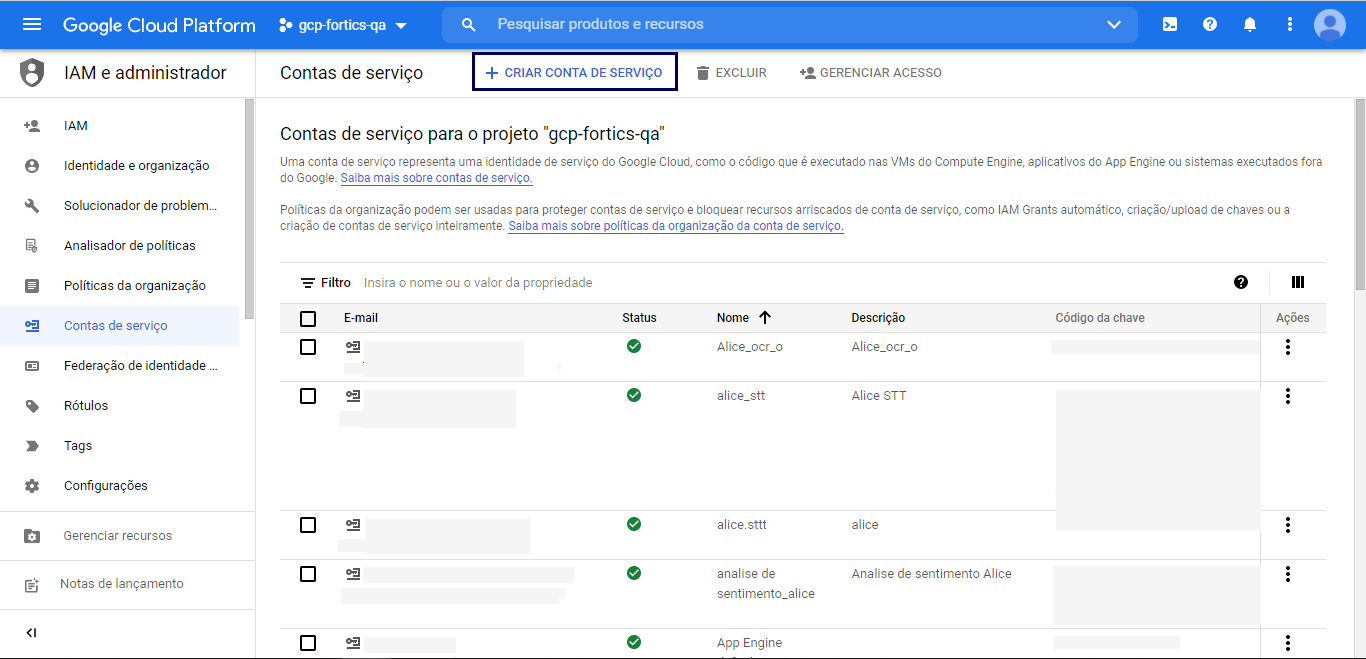Screen dimensions: 1366x659
Task: Click the IAM shield icon in sidebar header
Action: (x=33, y=72)
